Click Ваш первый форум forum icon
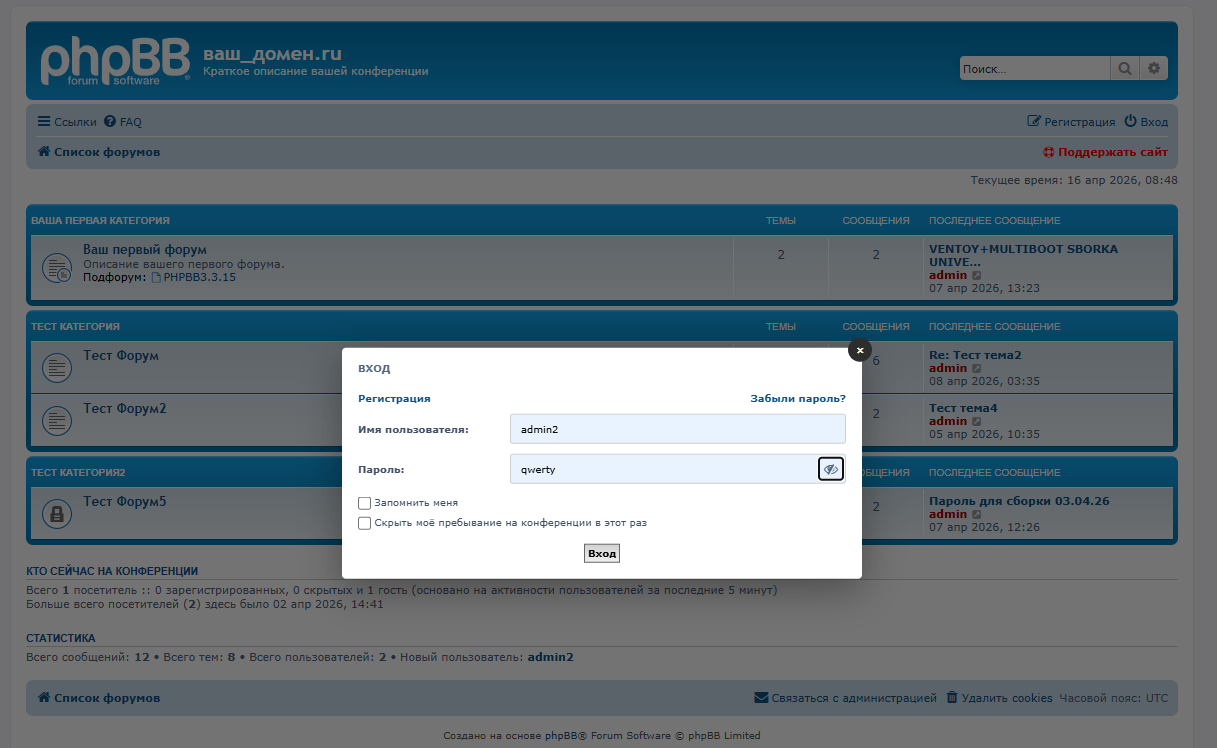Screen dimensions: 1217x748 pyautogui.click(x=56, y=268)
